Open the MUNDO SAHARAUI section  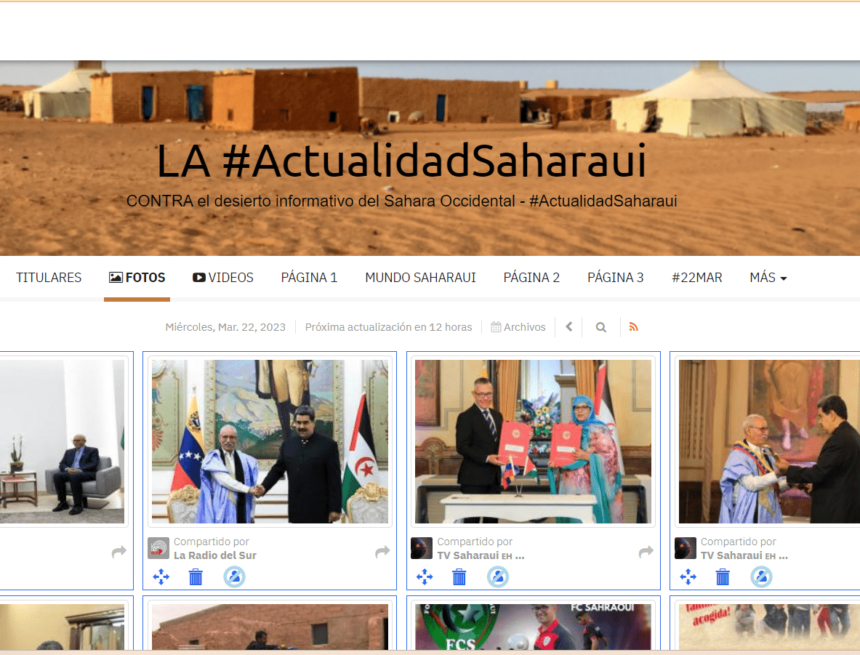coord(420,277)
